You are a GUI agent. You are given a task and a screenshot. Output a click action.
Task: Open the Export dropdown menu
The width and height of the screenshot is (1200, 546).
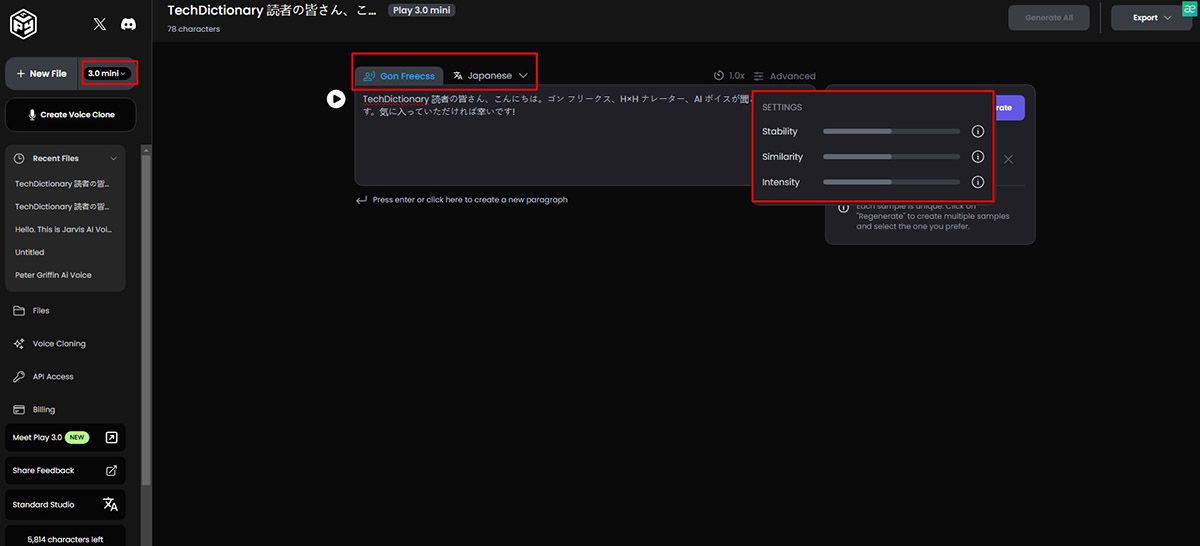click(x=1151, y=18)
